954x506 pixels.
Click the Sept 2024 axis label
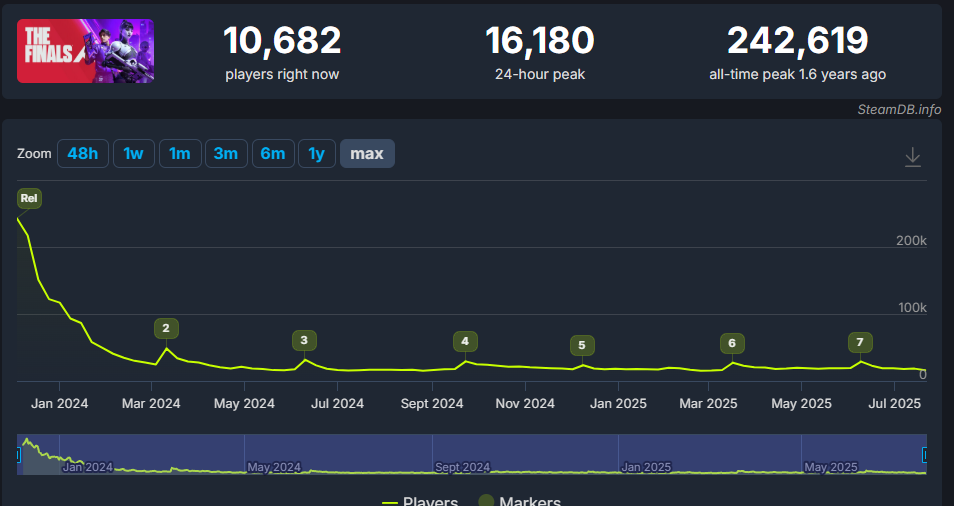point(432,403)
